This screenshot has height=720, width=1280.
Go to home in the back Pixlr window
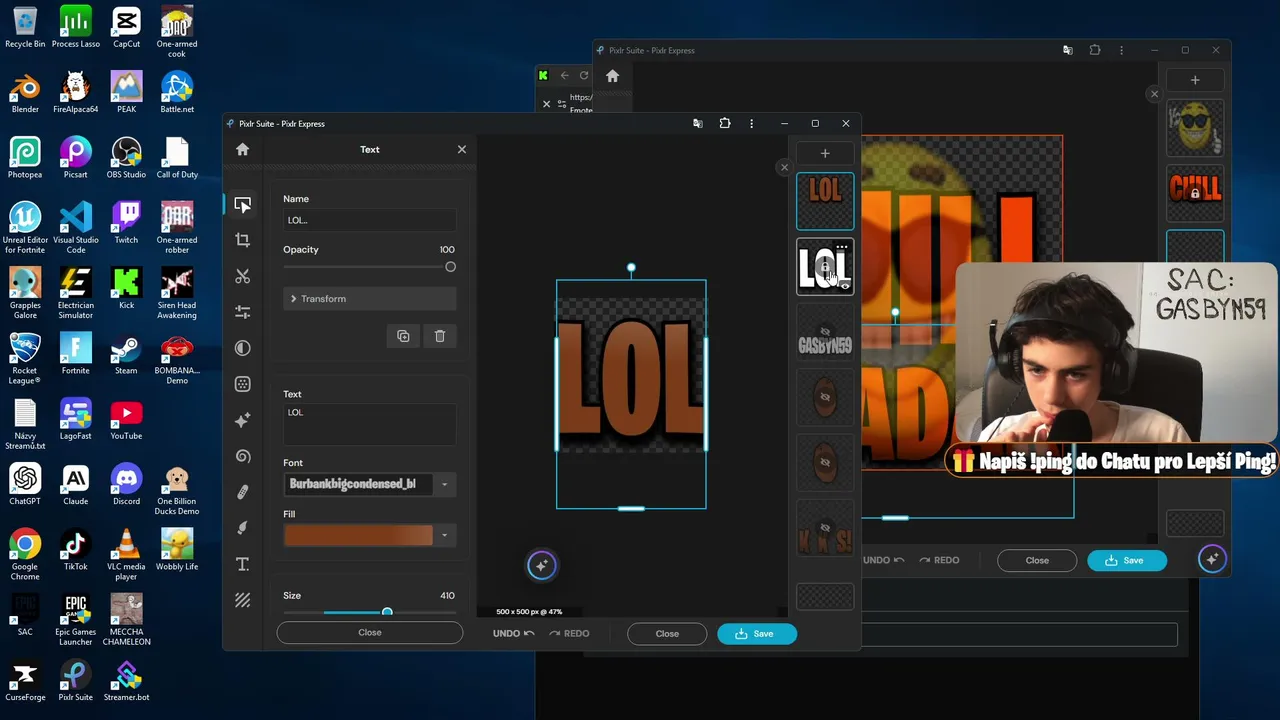point(612,76)
